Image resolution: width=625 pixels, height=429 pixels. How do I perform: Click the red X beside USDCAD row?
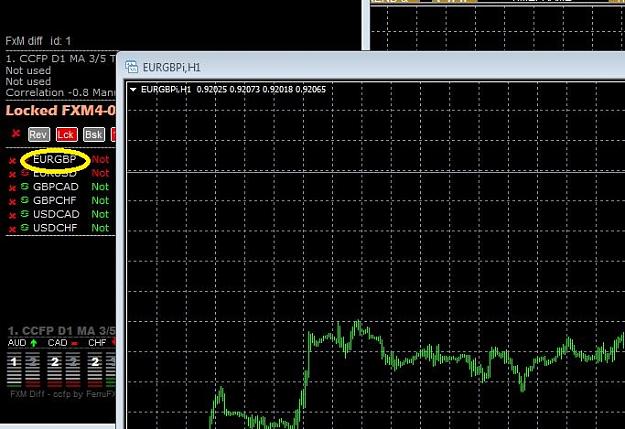(x=12, y=216)
